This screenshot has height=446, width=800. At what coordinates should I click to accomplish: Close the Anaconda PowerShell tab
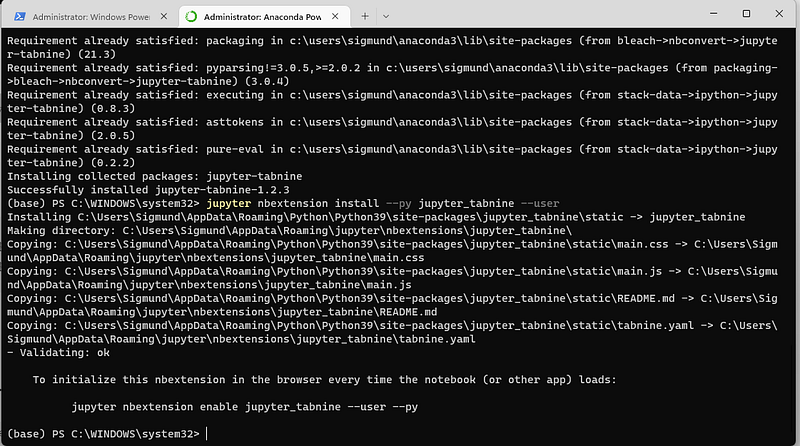335,16
